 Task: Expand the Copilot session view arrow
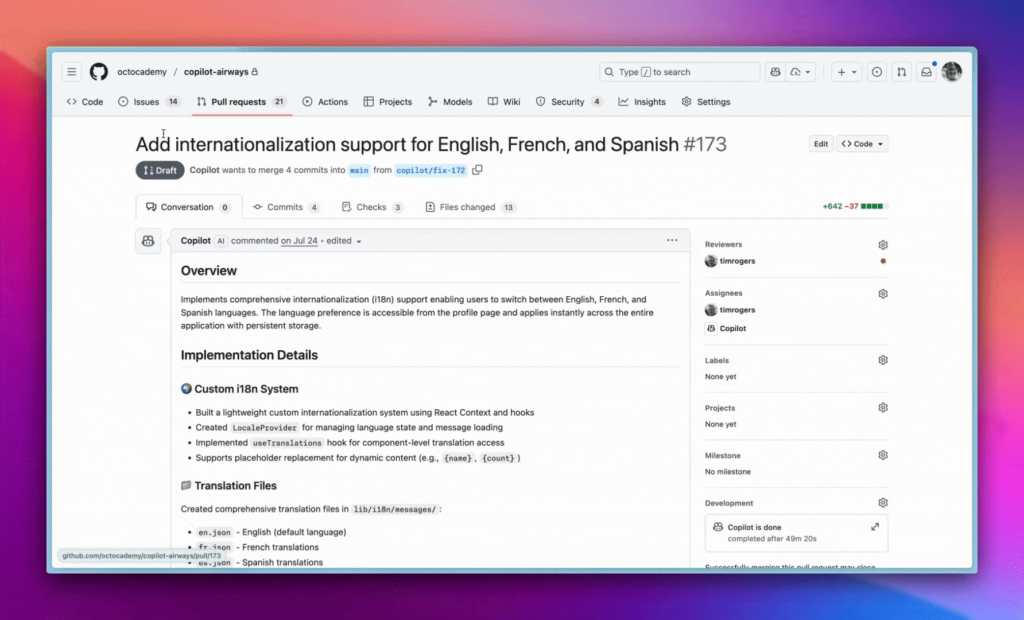click(874, 527)
